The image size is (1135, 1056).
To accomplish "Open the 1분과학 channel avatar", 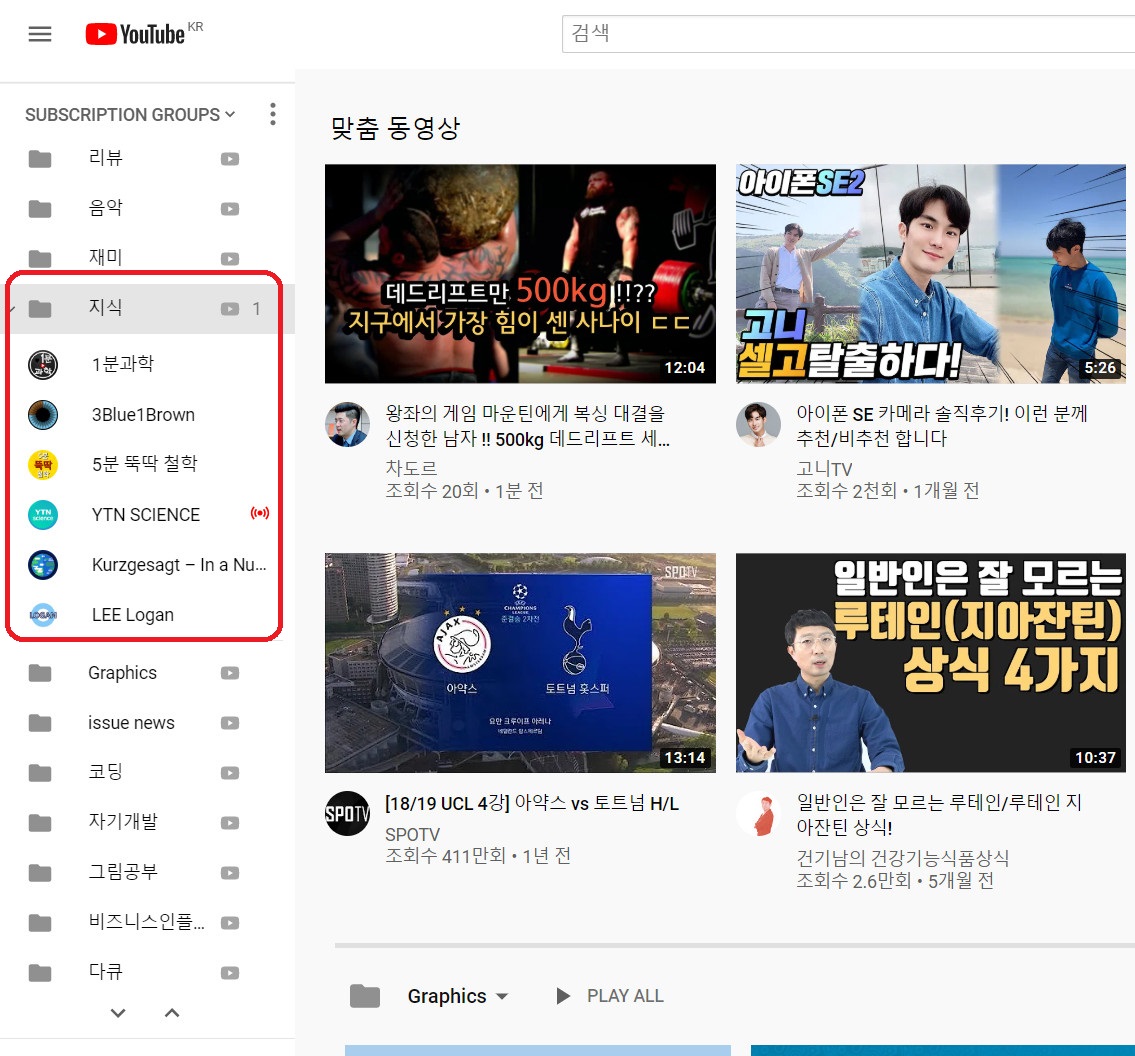I will (x=43, y=365).
